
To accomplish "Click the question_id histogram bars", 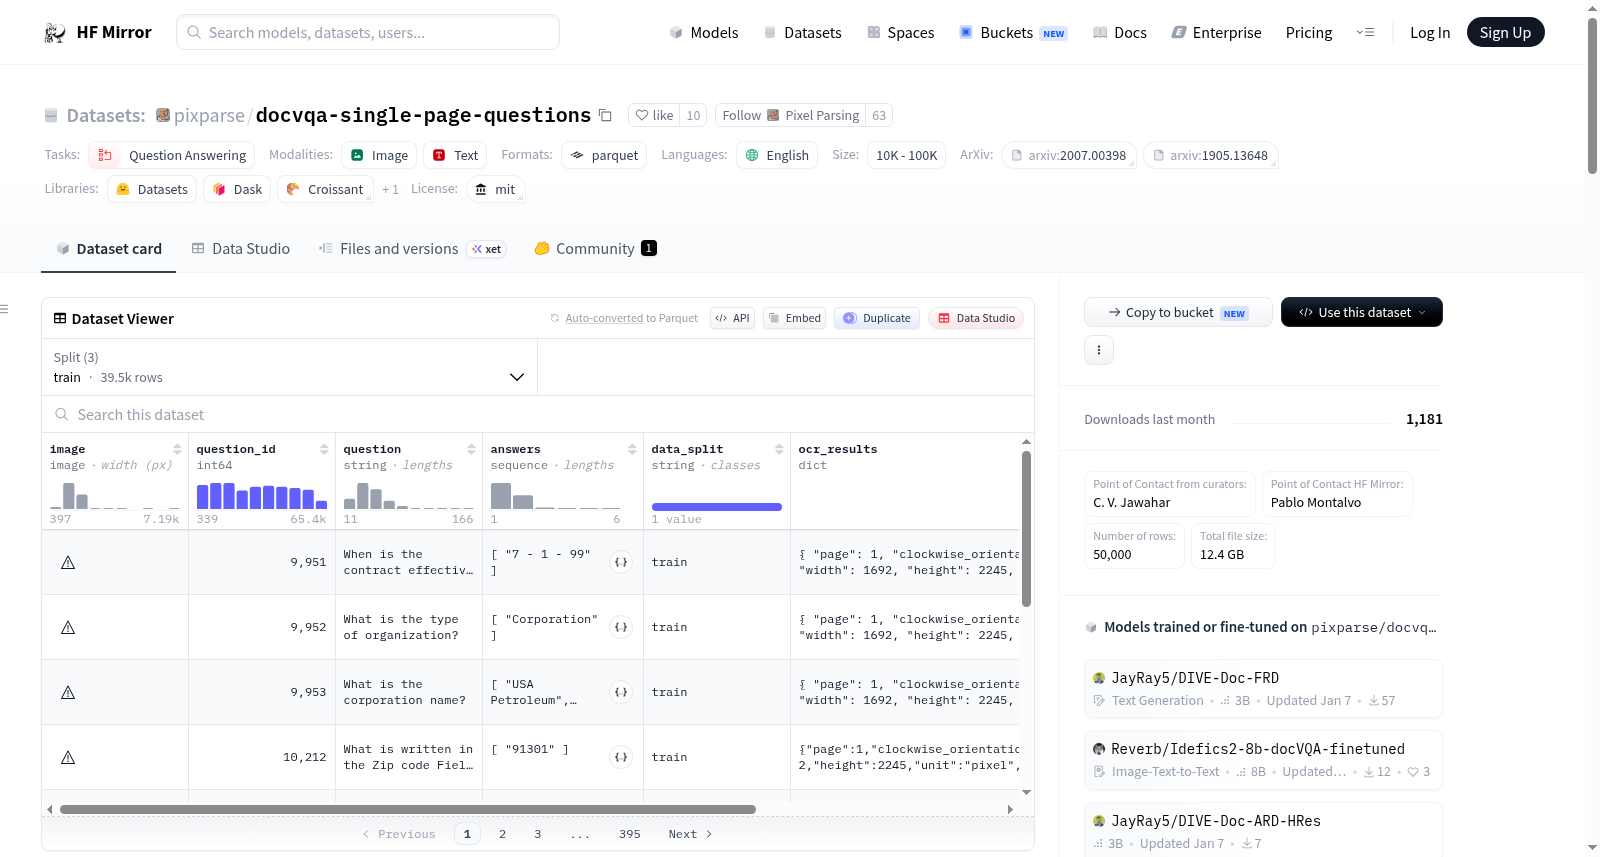I will pos(262,495).
